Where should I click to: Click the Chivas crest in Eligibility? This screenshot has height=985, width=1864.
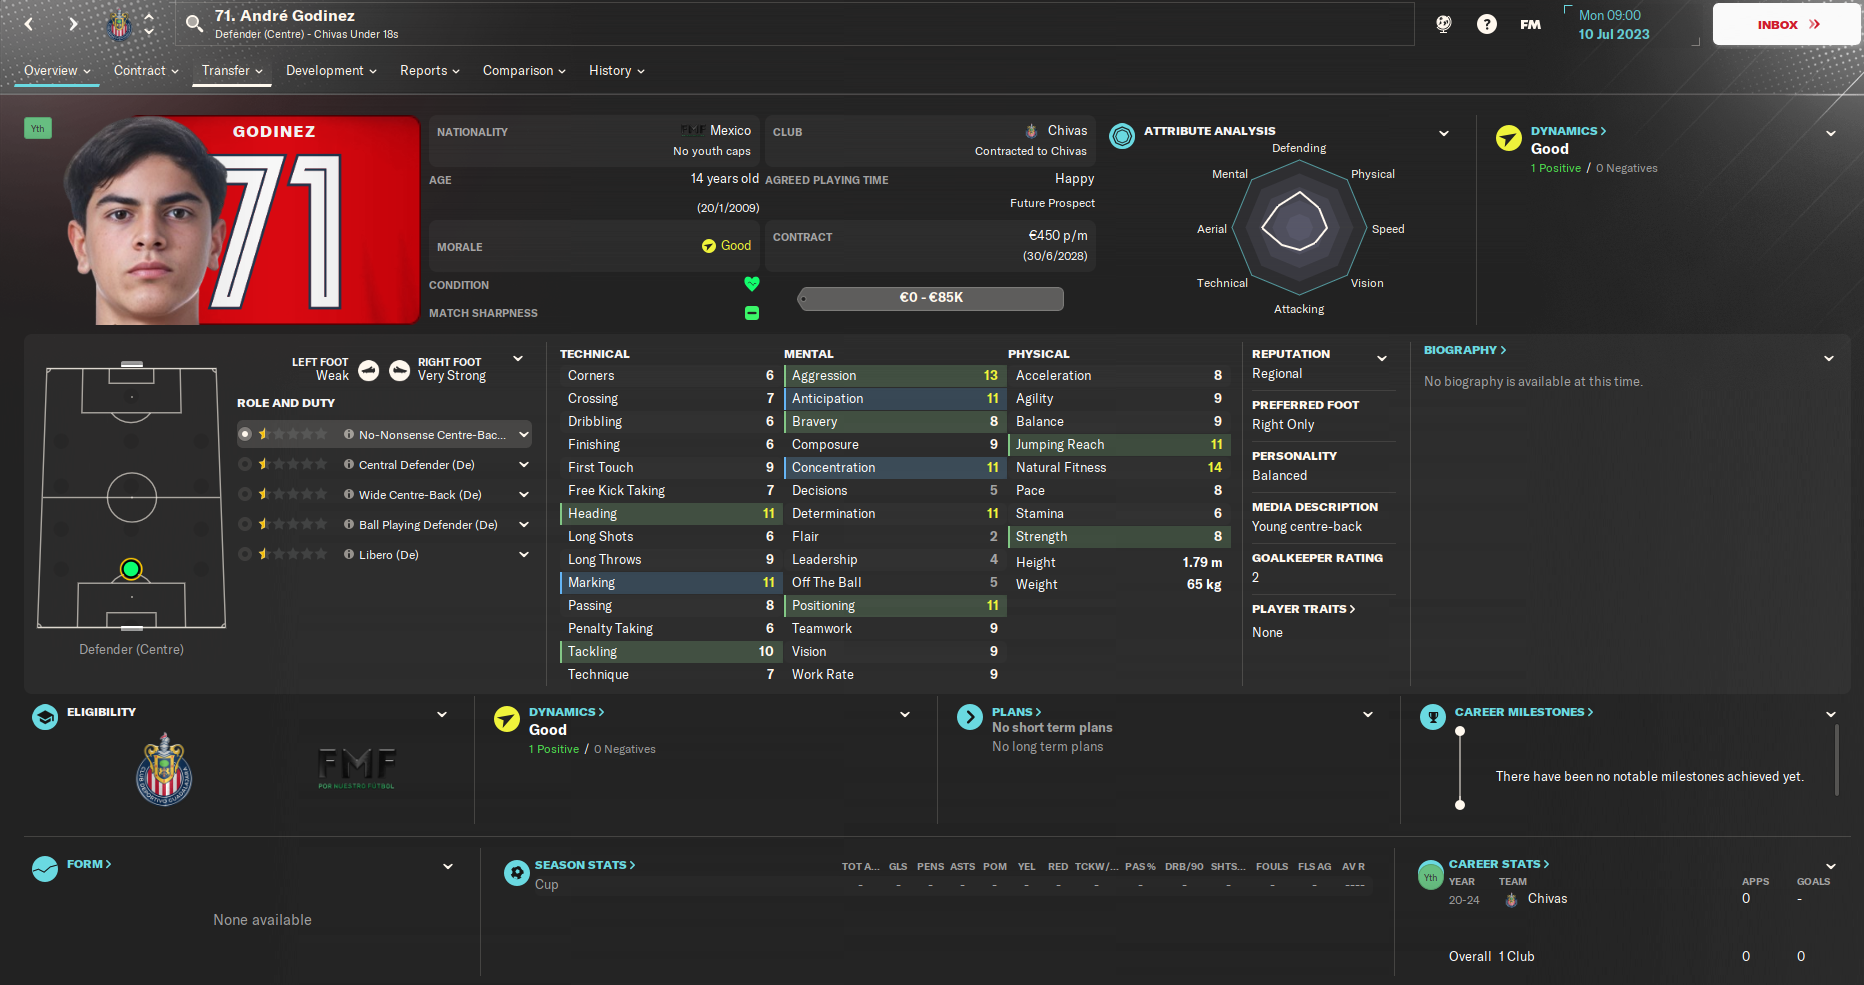pos(164,768)
